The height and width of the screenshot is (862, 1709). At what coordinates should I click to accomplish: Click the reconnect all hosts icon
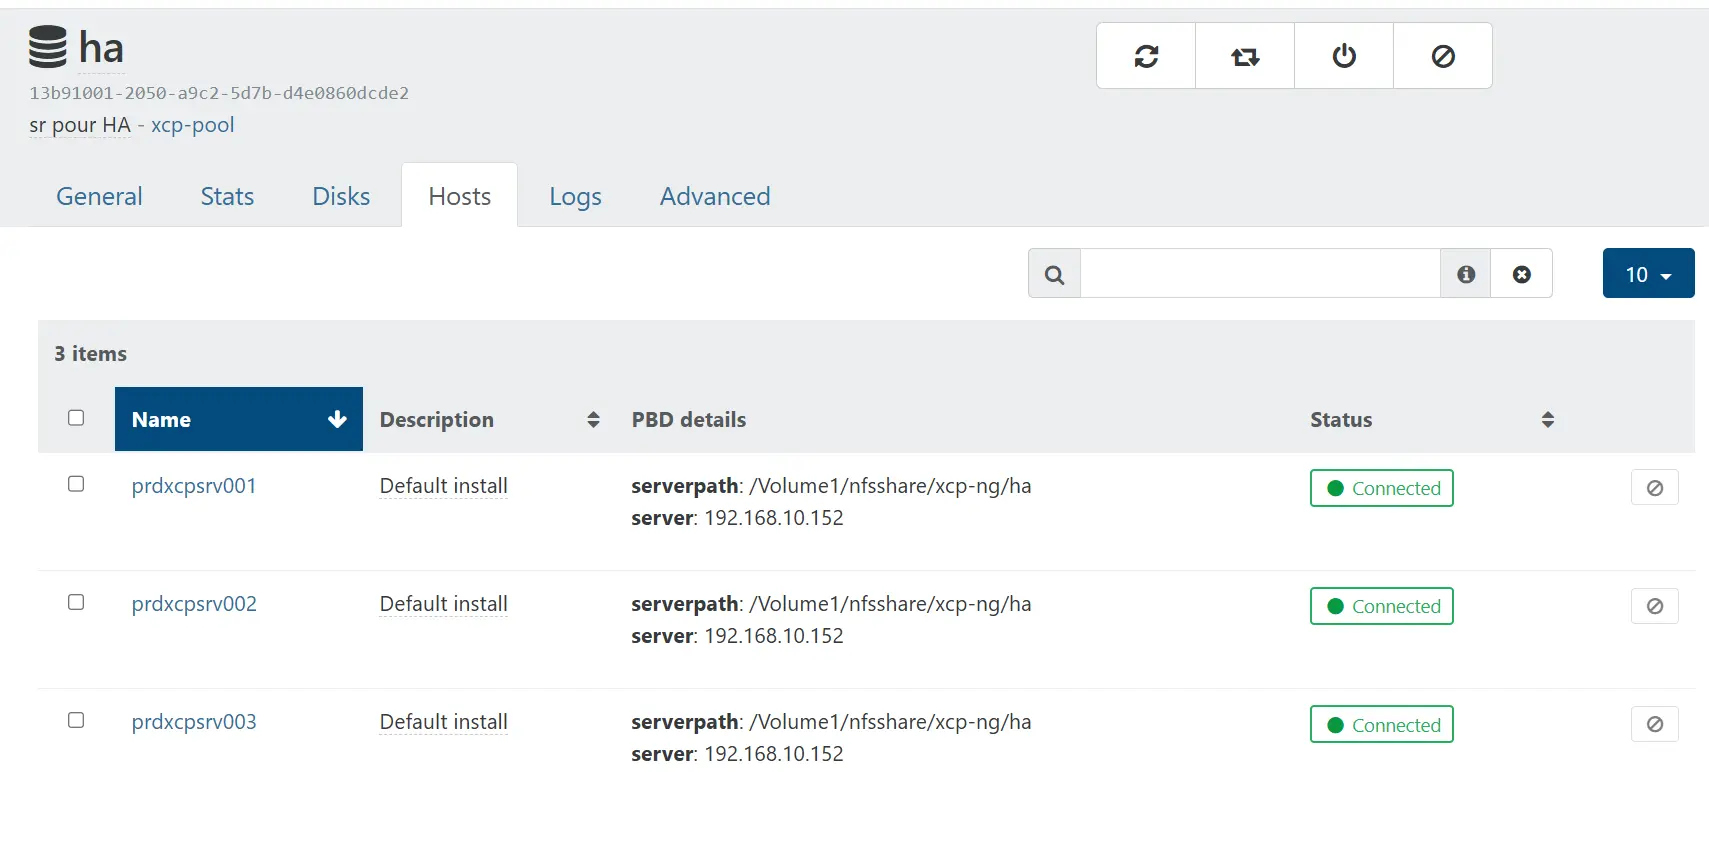pos(1245,56)
